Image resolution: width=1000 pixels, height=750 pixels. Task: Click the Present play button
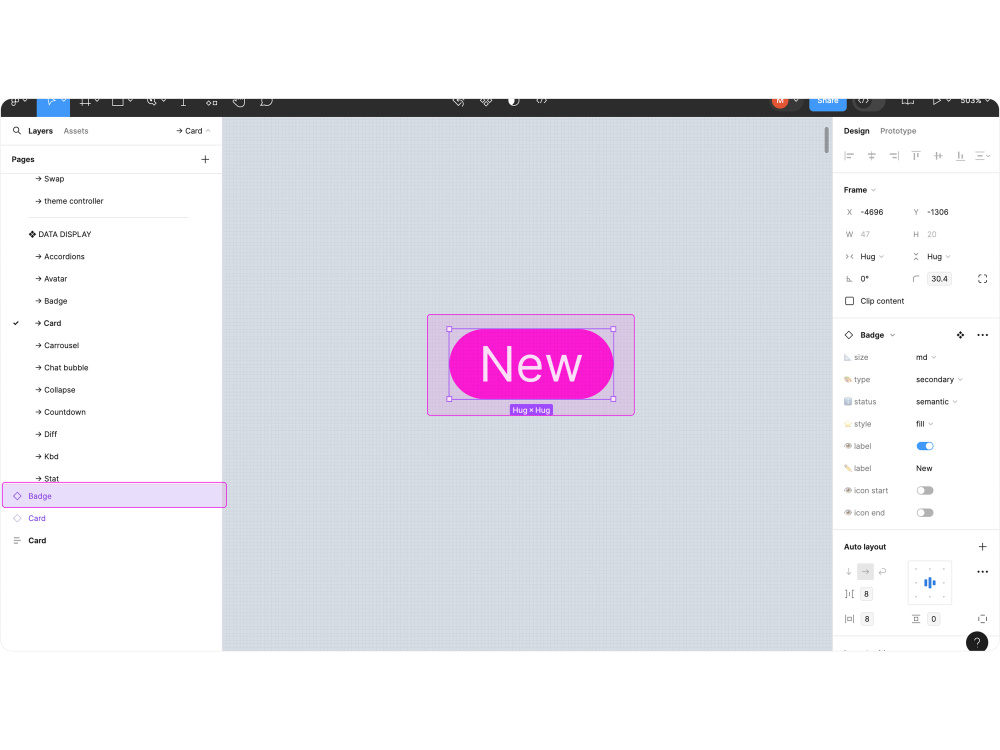[x=936, y=102]
